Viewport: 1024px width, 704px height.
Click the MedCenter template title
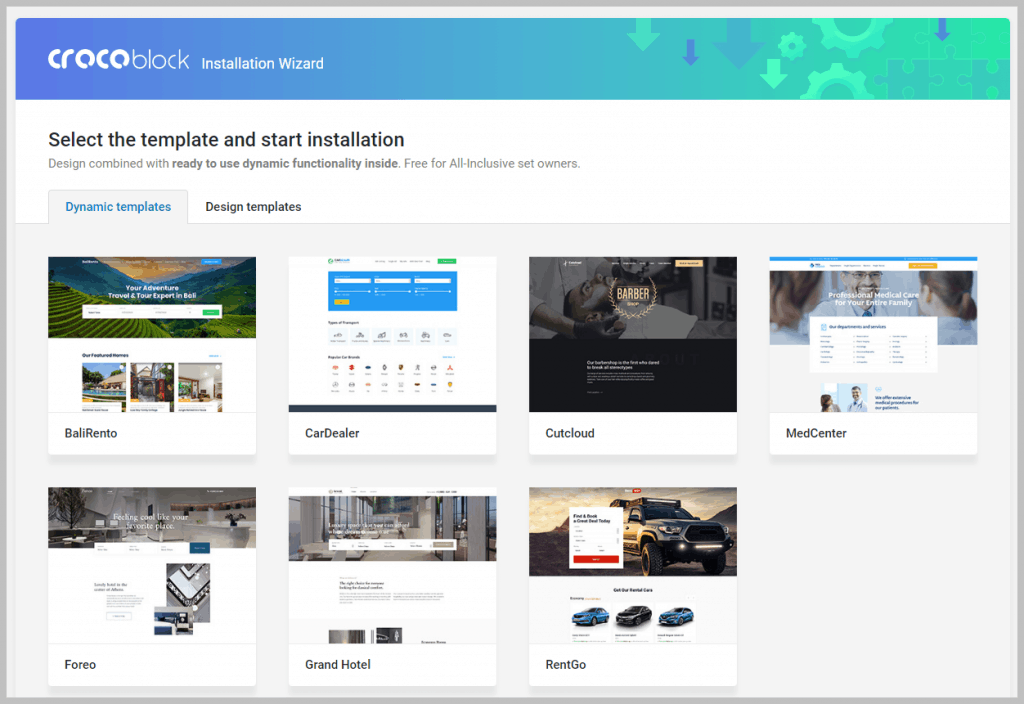[816, 434]
